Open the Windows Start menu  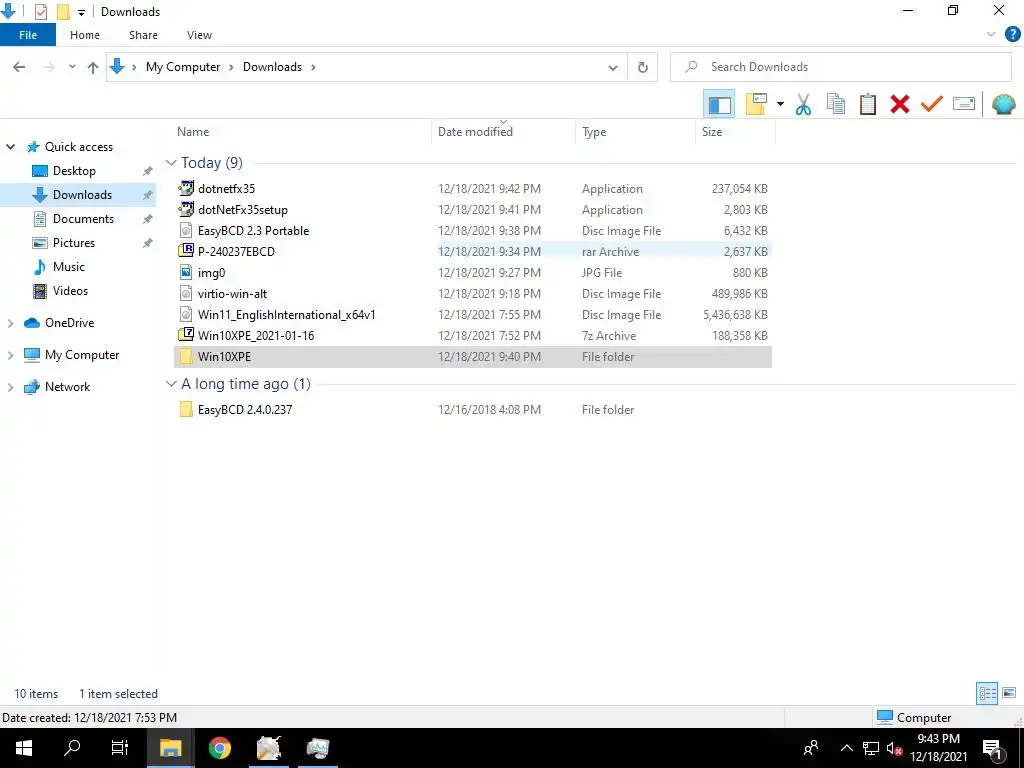click(24, 748)
